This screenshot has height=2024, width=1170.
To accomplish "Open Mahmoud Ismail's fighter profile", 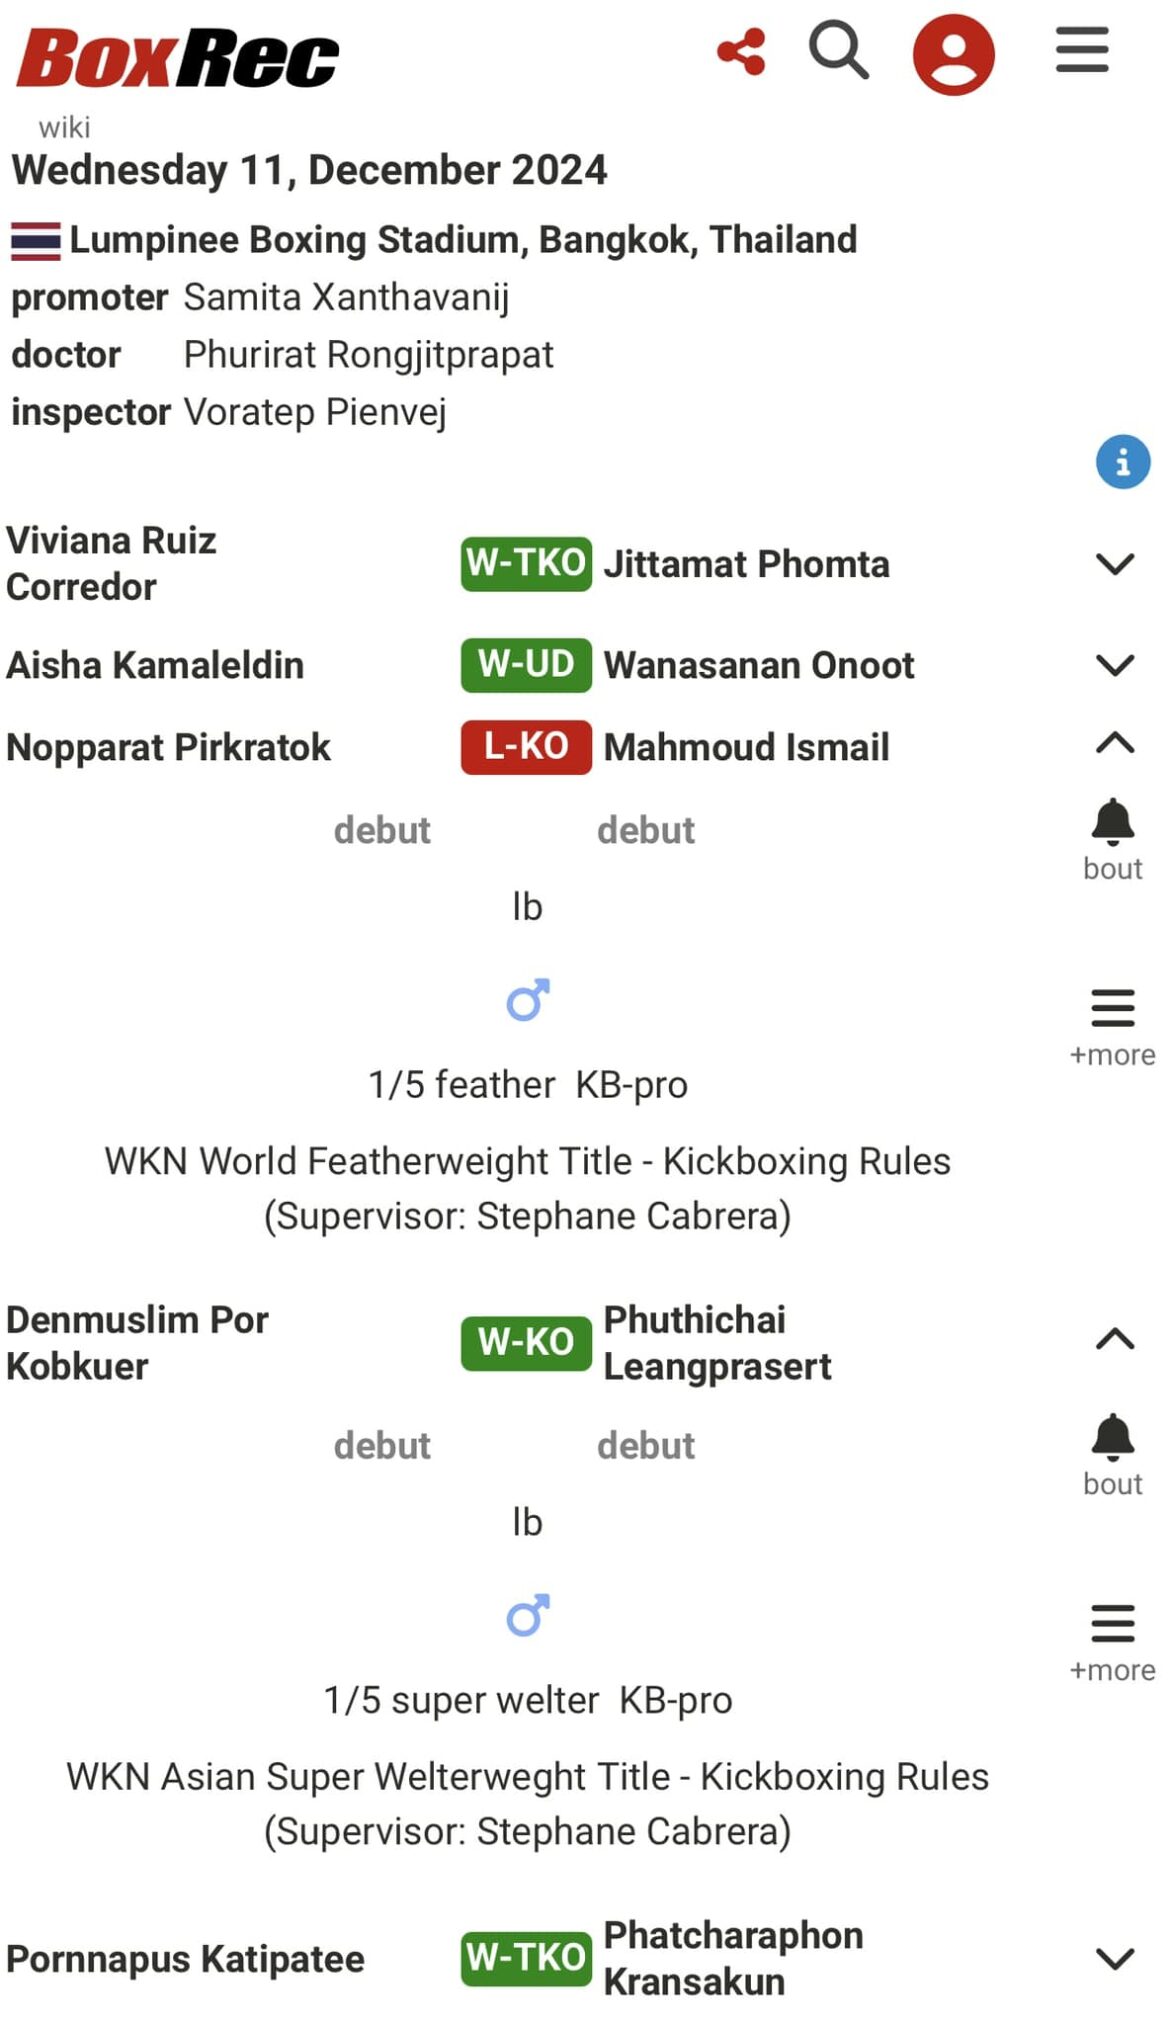I will pos(746,747).
